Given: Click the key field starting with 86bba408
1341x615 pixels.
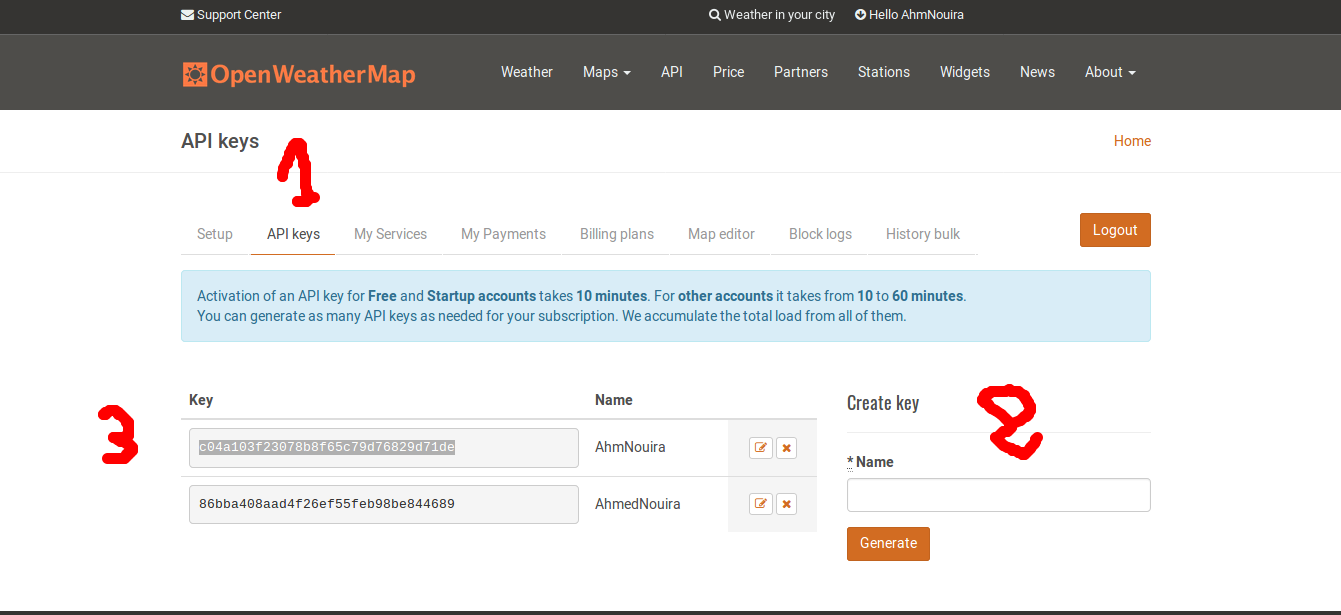Looking at the screenshot, I should click(384, 505).
